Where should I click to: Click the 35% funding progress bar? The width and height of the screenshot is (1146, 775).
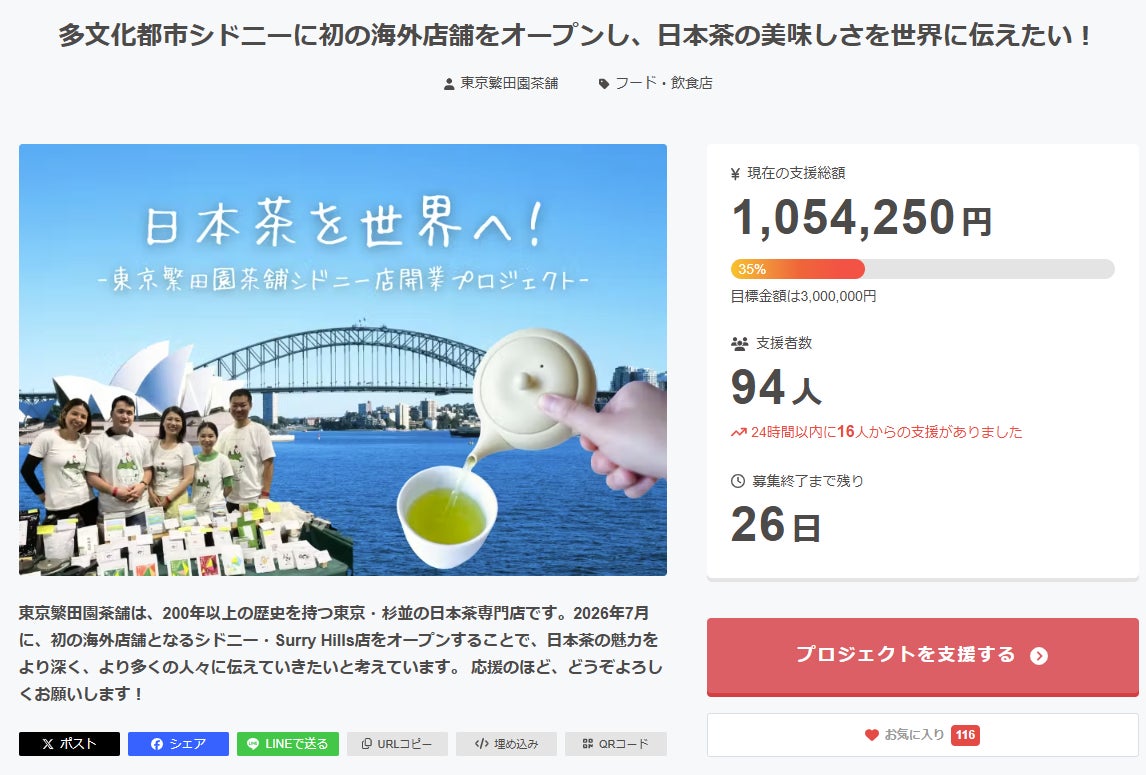click(922, 269)
